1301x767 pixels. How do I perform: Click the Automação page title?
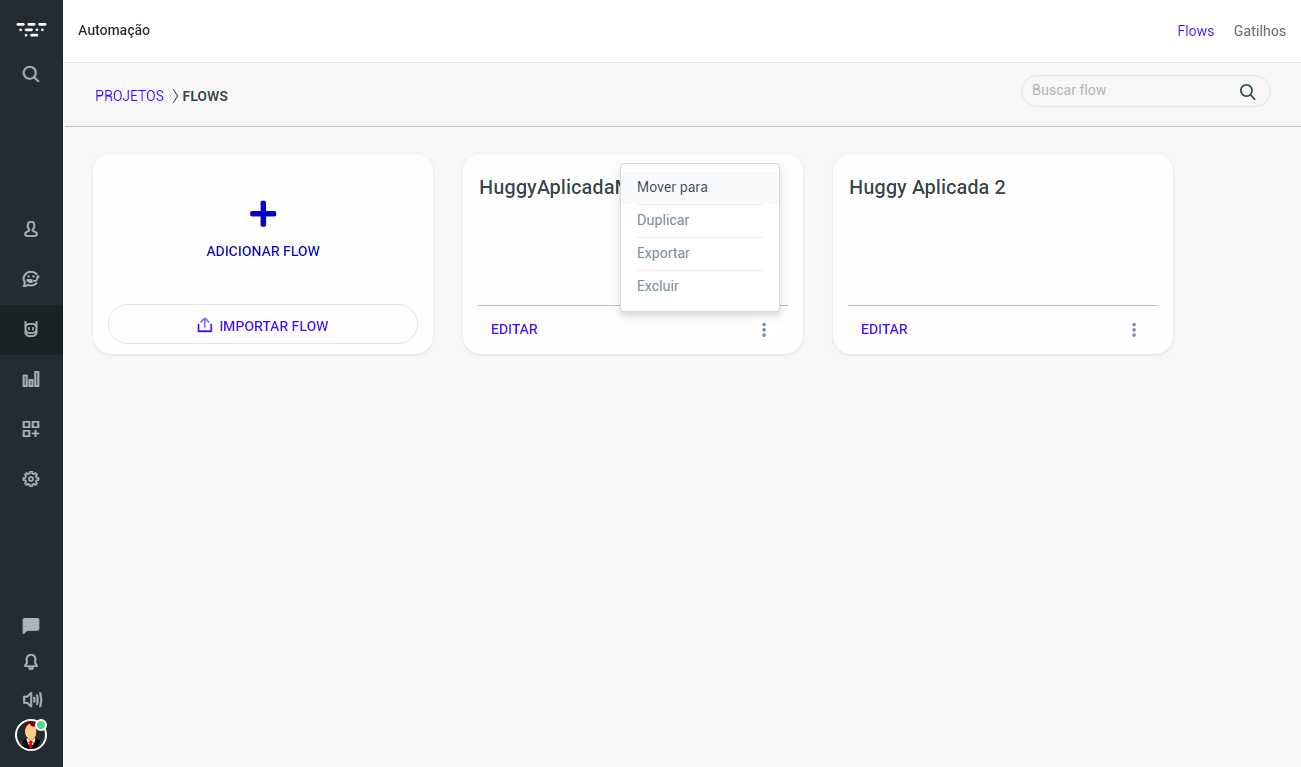(114, 30)
